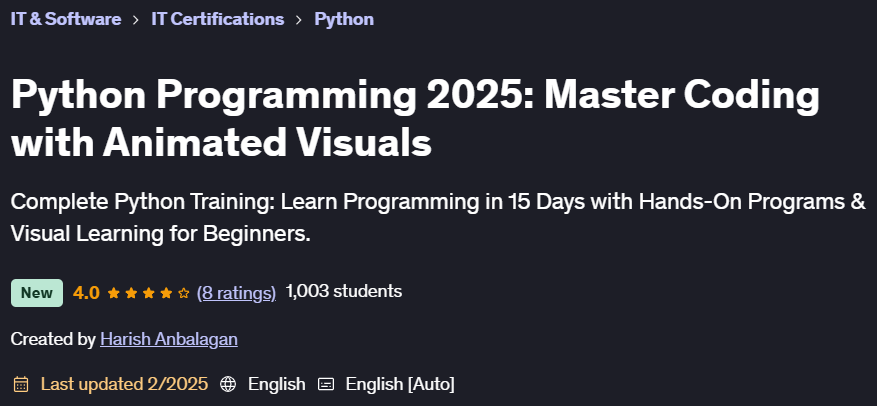The width and height of the screenshot is (877, 406).
Task: Click the English language label
Action: point(277,384)
